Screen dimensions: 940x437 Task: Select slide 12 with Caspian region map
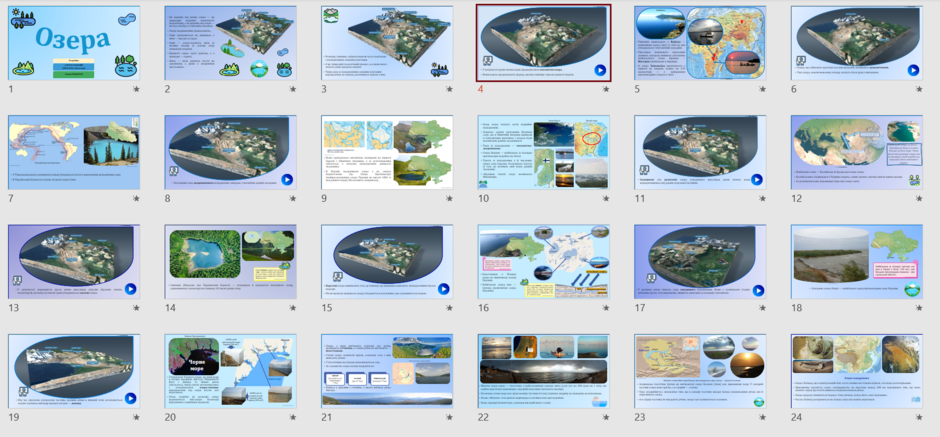tap(857, 152)
